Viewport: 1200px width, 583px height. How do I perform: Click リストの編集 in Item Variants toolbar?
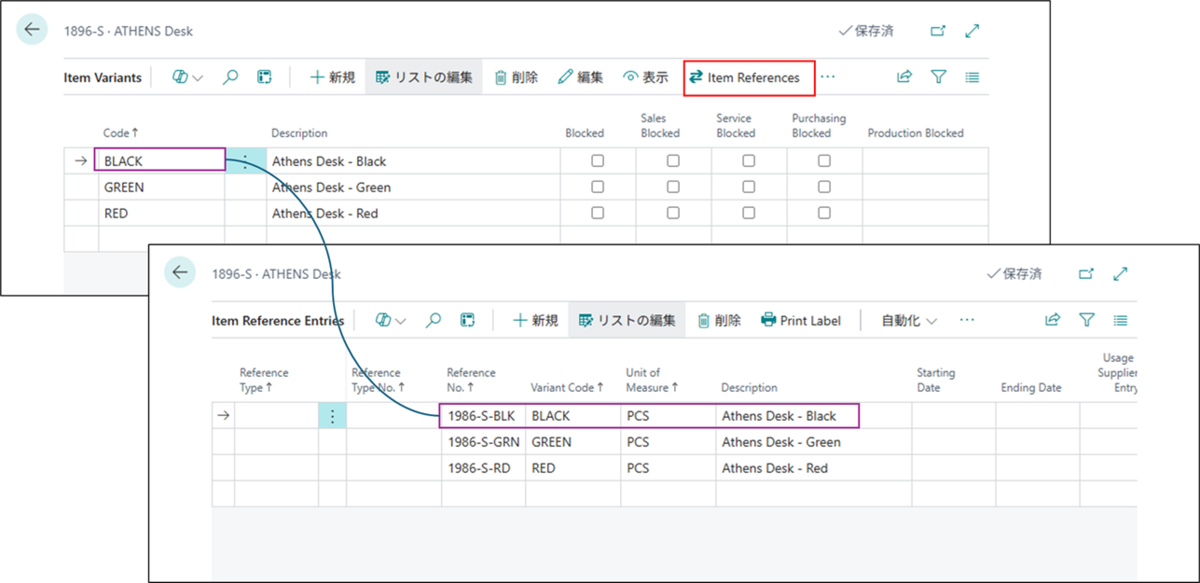coord(424,77)
